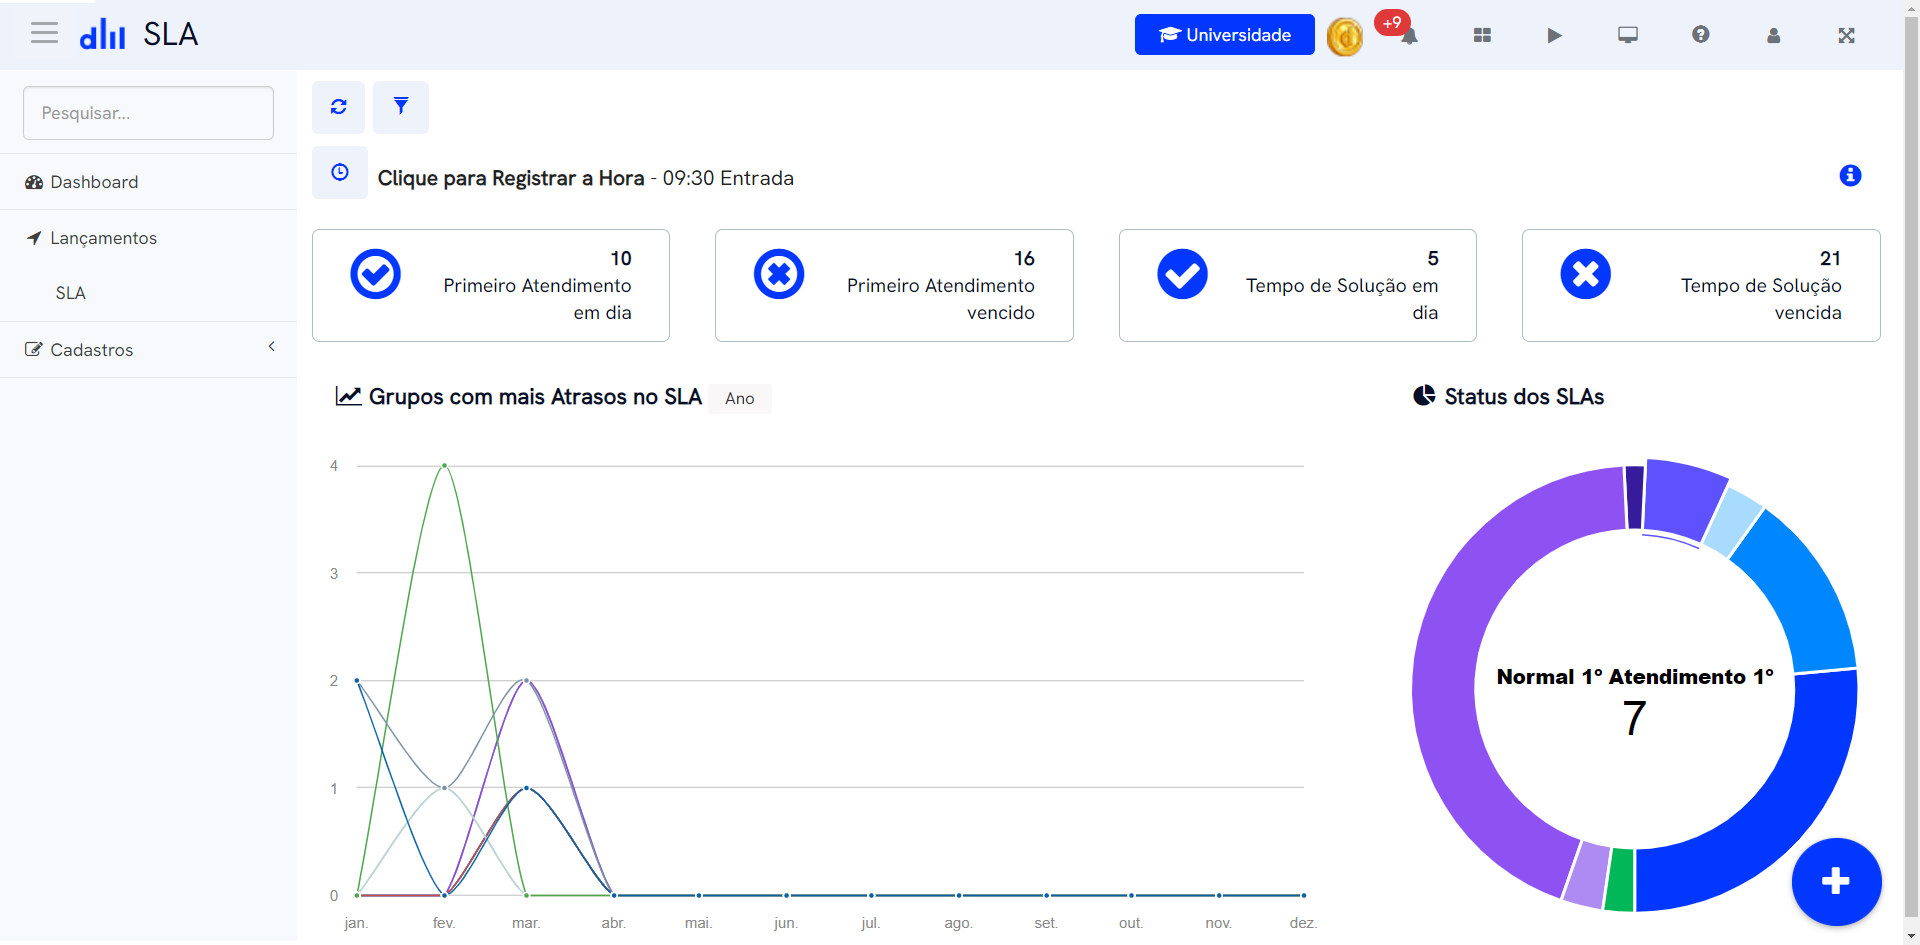1920x945 pixels.
Task: Open the apps grid icon
Action: click(x=1482, y=35)
